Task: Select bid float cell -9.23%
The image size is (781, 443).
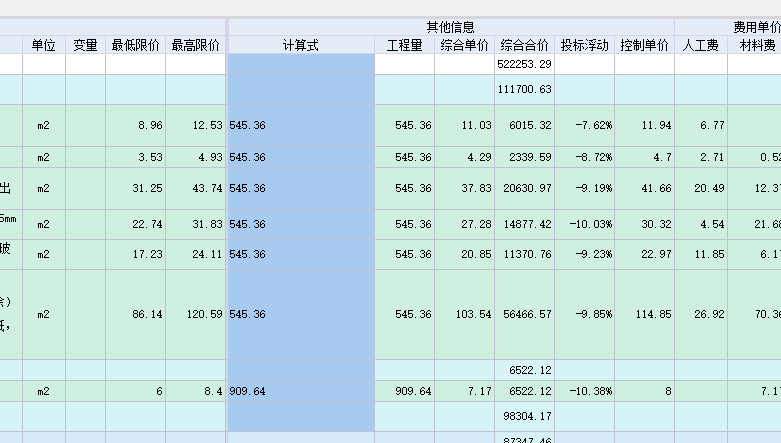Action: [585, 254]
